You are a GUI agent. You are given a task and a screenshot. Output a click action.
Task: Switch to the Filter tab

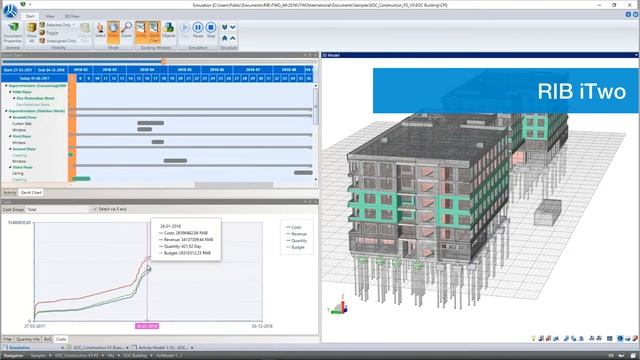click(x=8, y=339)
